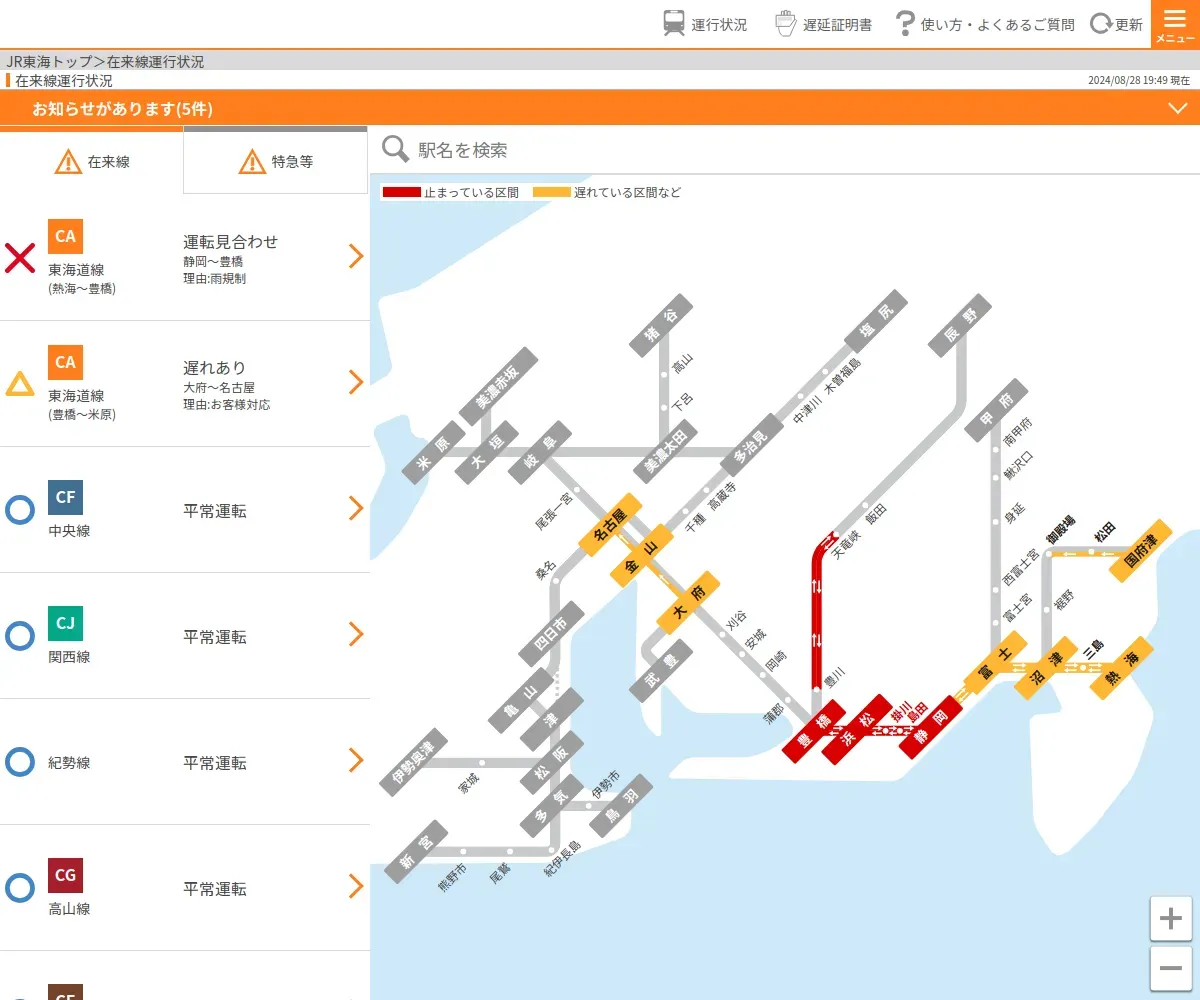The height and width of the screenshot is (1000, 1200).
Task: Select 四日市 station on the map
Action: (x=551, y=633)
